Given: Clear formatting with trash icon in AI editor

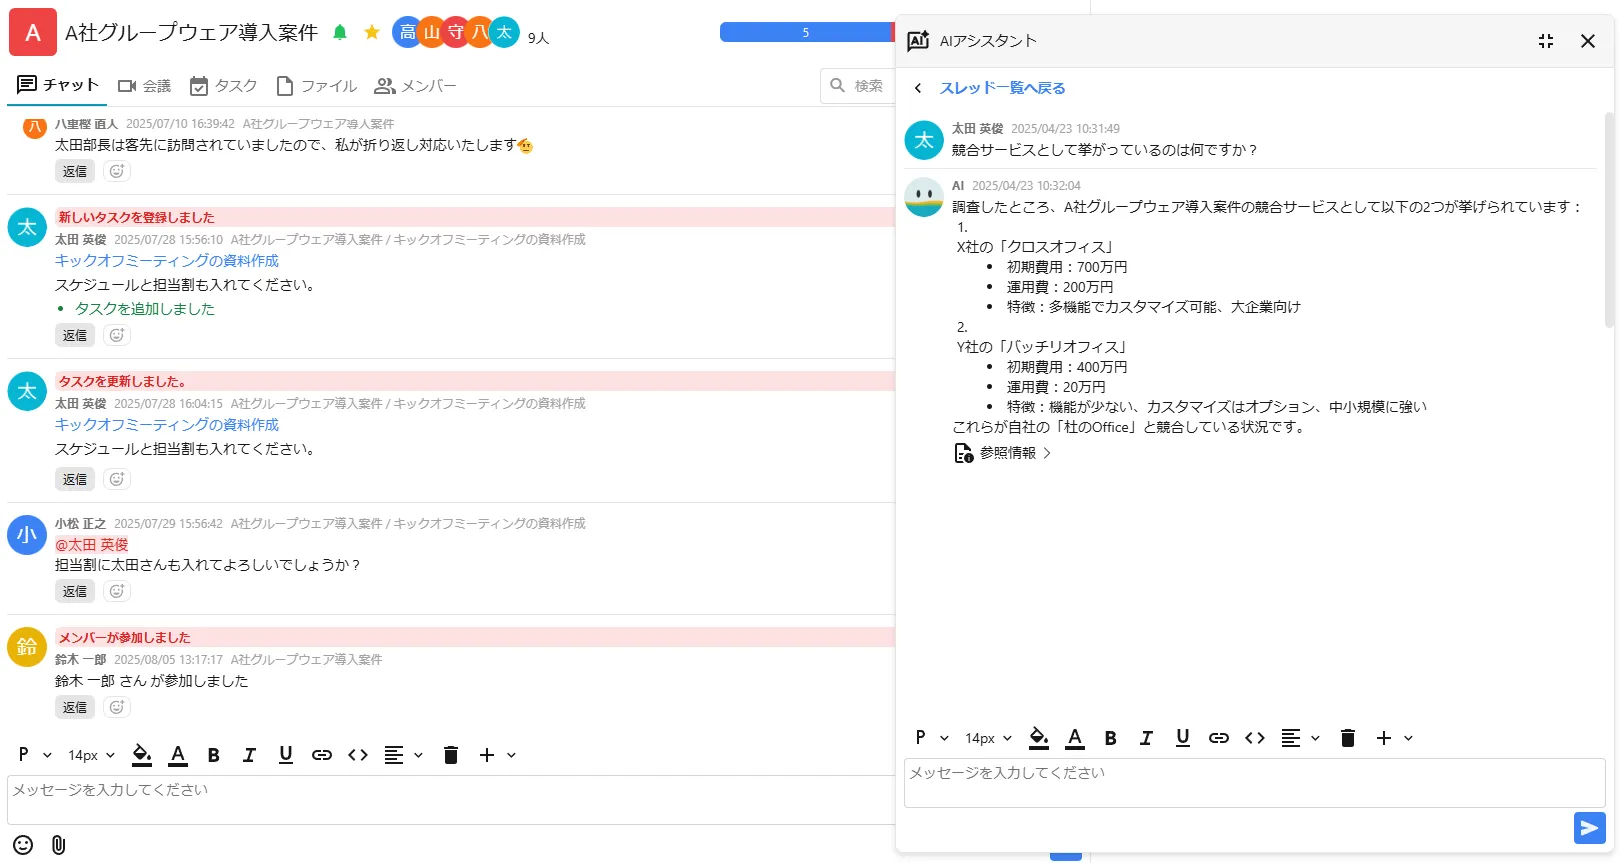Looking at the screenshot, I should pos(1348,738).
